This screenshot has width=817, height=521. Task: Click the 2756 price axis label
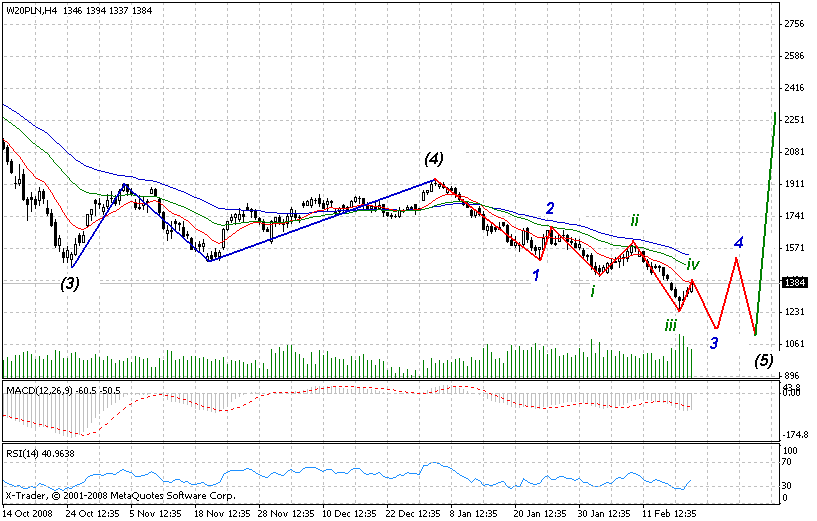(x=794, y=24)
